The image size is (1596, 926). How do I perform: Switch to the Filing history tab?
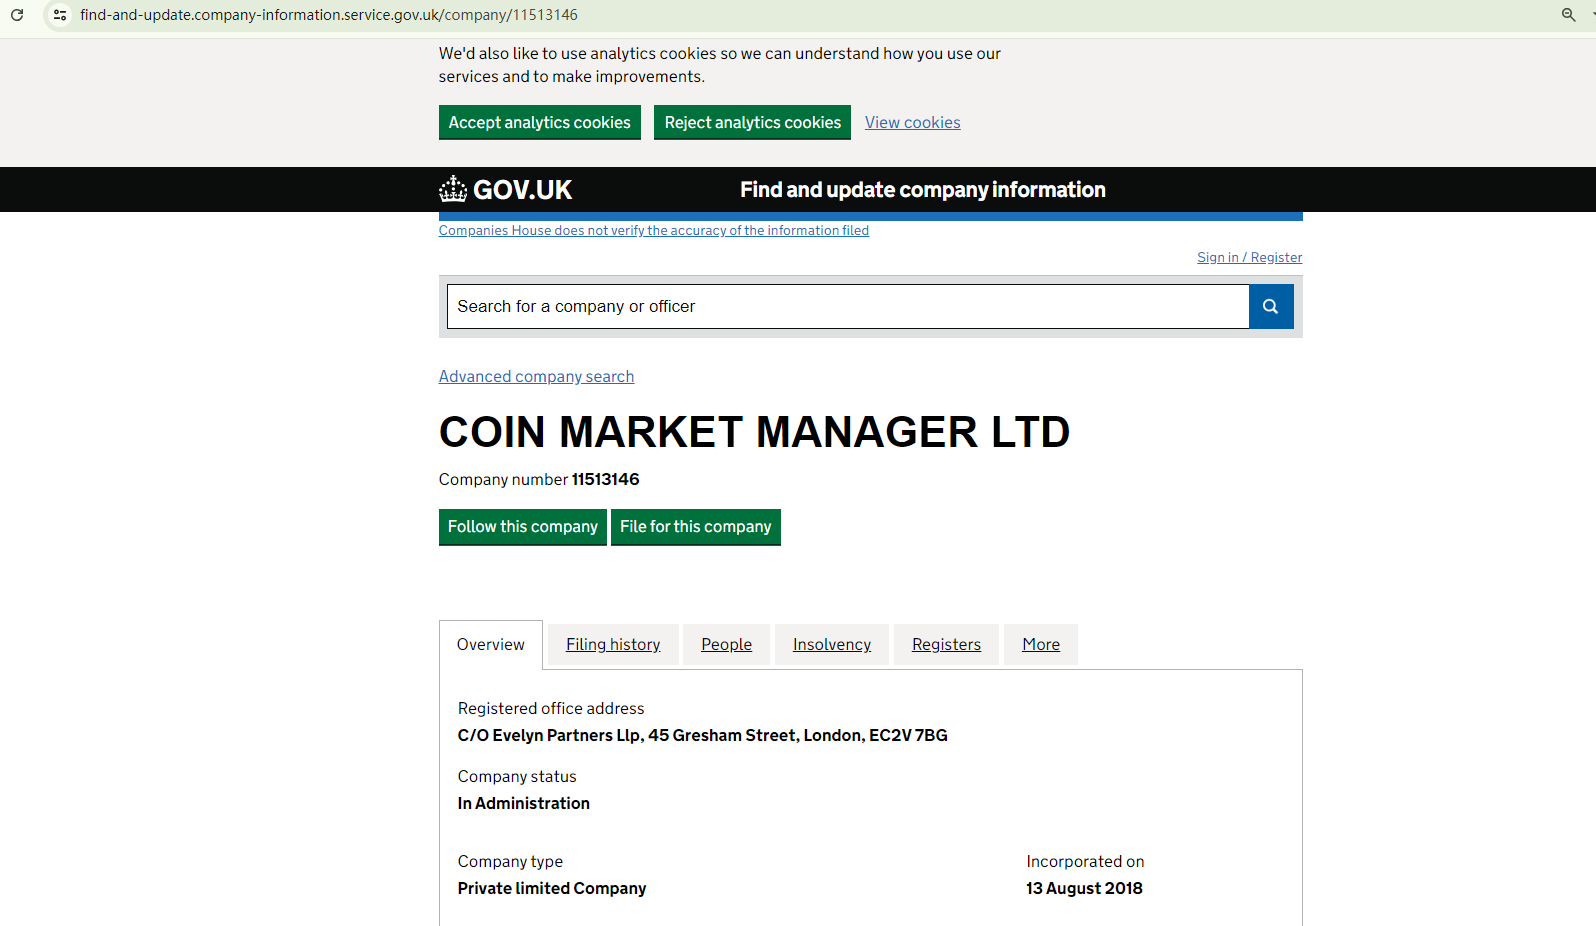pos(613,645)
